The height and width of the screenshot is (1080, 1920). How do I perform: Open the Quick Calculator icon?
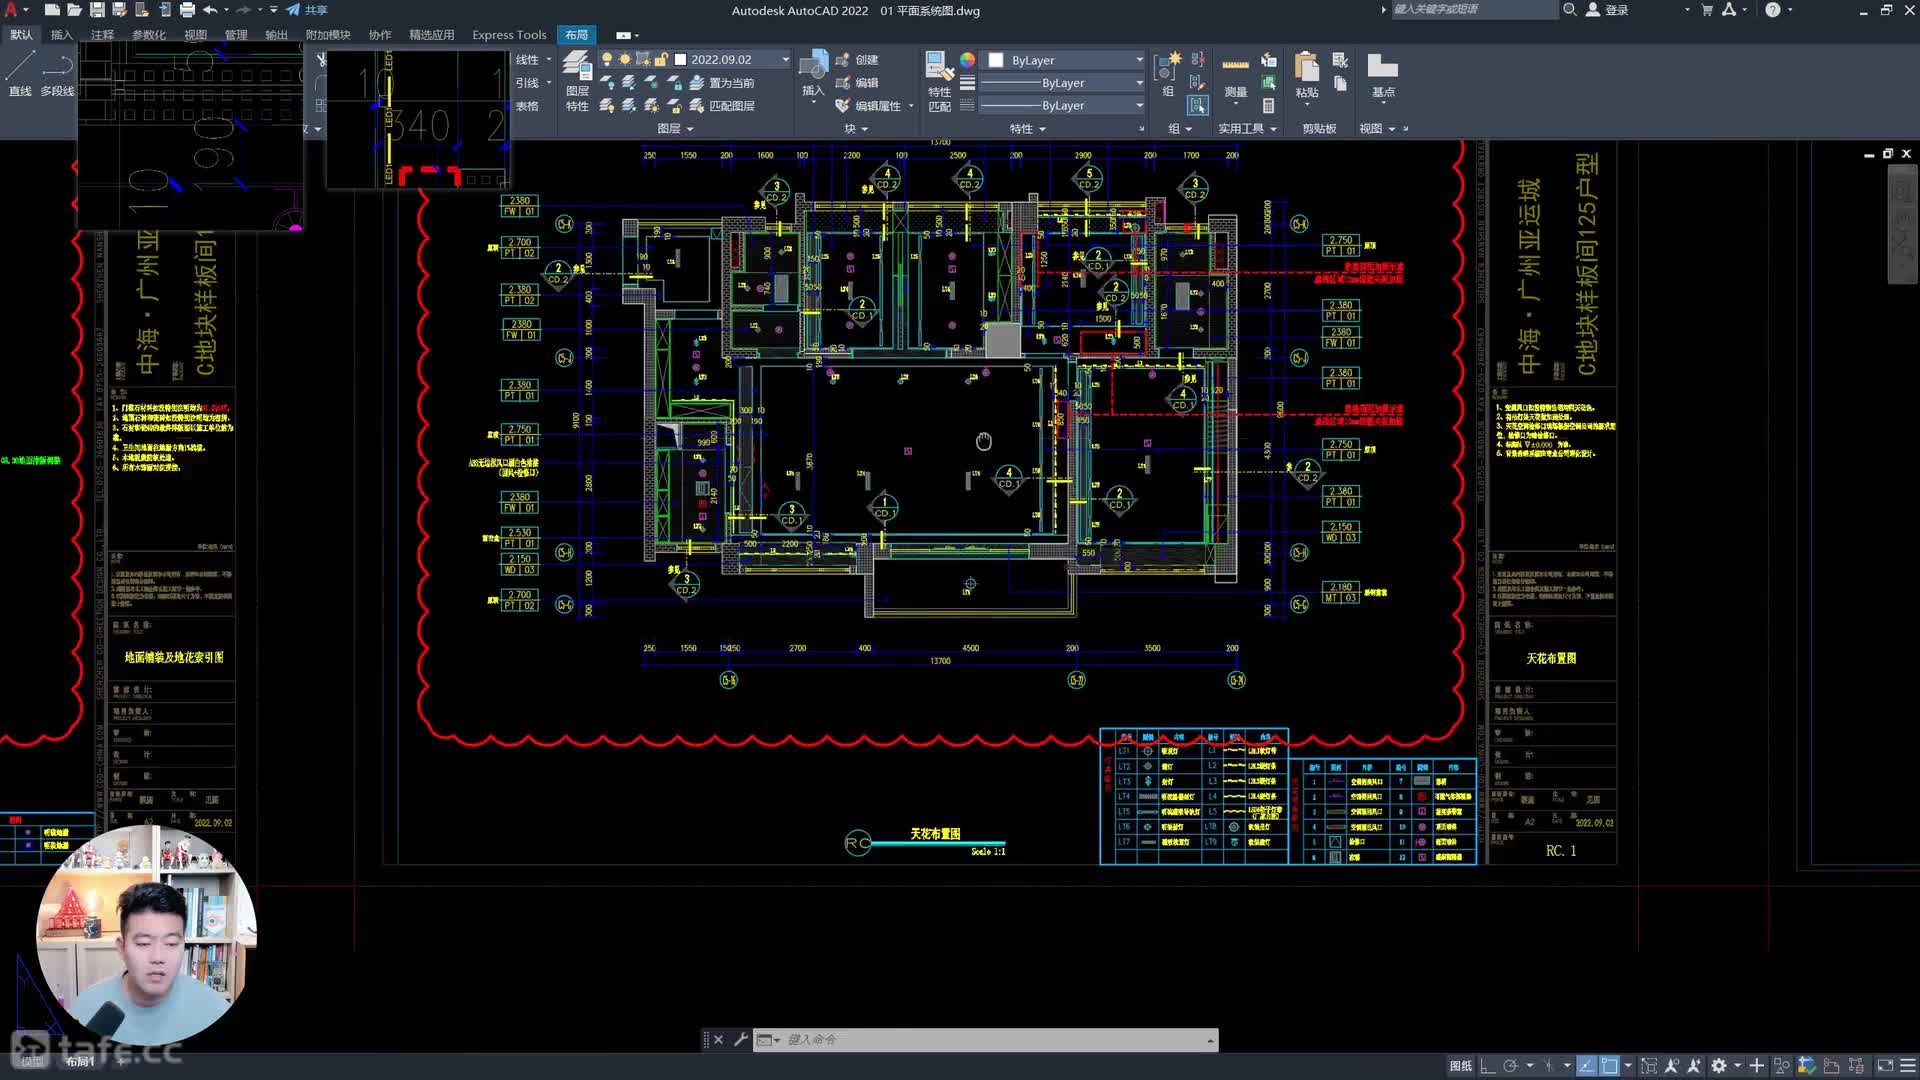(1268, 106)
